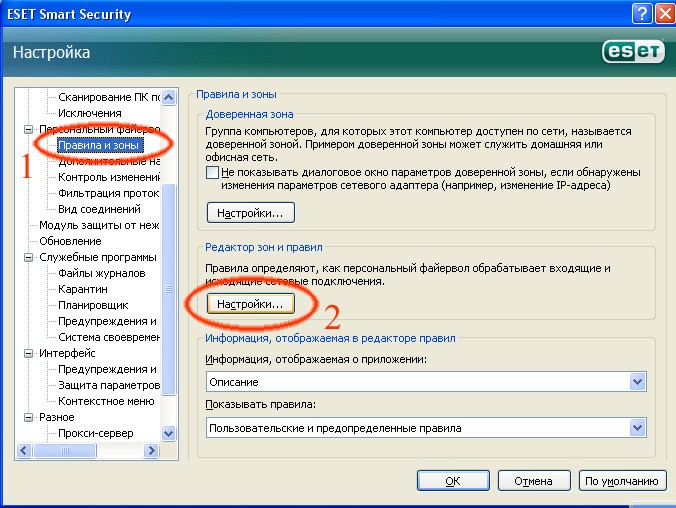The width and height of the screenshot is (676, 508).
Task: Click tree scrollbar down arrow
Action: click(x=169, y=433)
